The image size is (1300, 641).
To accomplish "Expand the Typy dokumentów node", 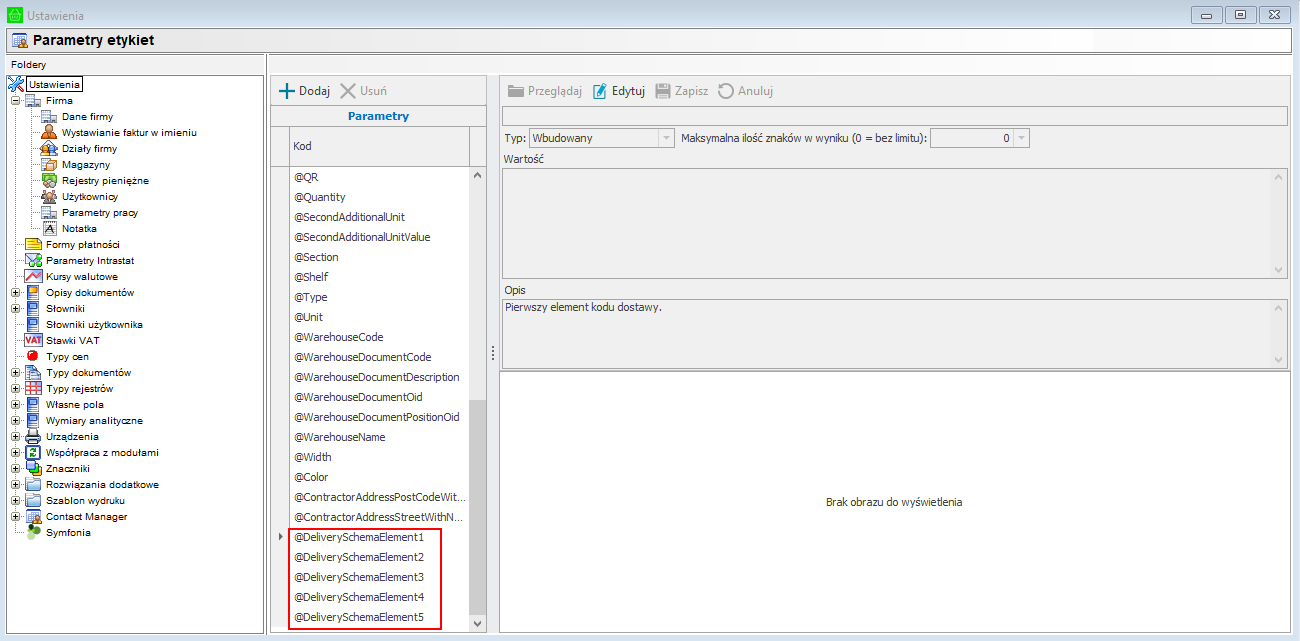I will click(x=16, y=373).
